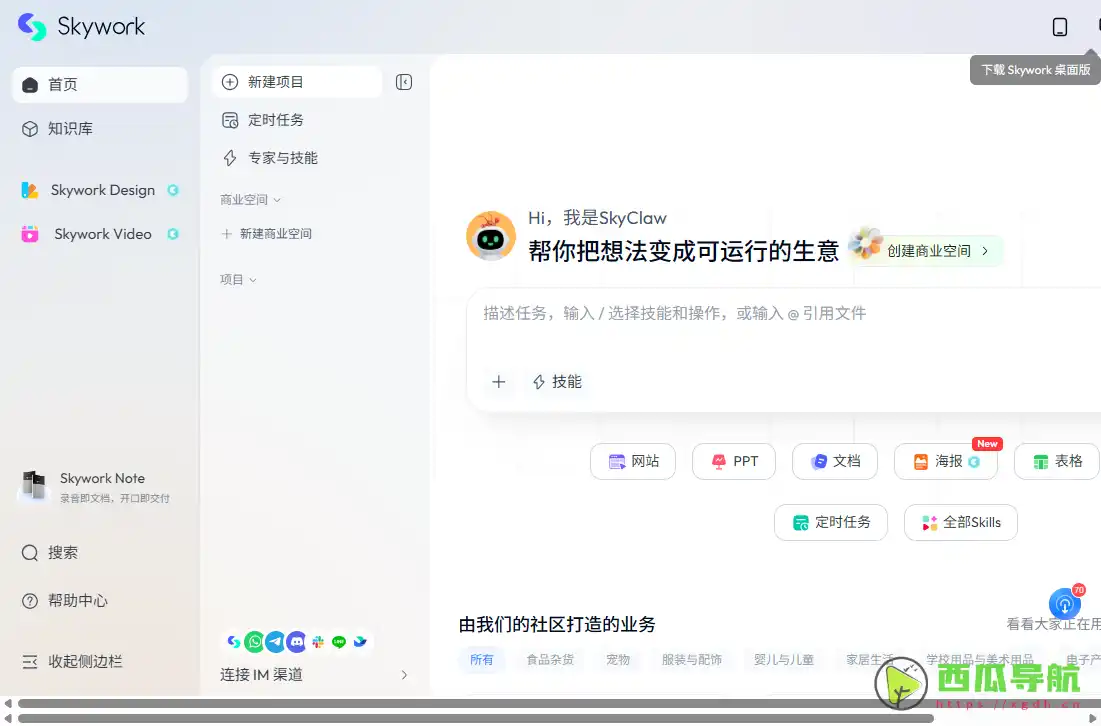This screenshot has width=1101, height=726.
Task: Select the 海报 poster shortcut
Action: (x=946, y=461)
